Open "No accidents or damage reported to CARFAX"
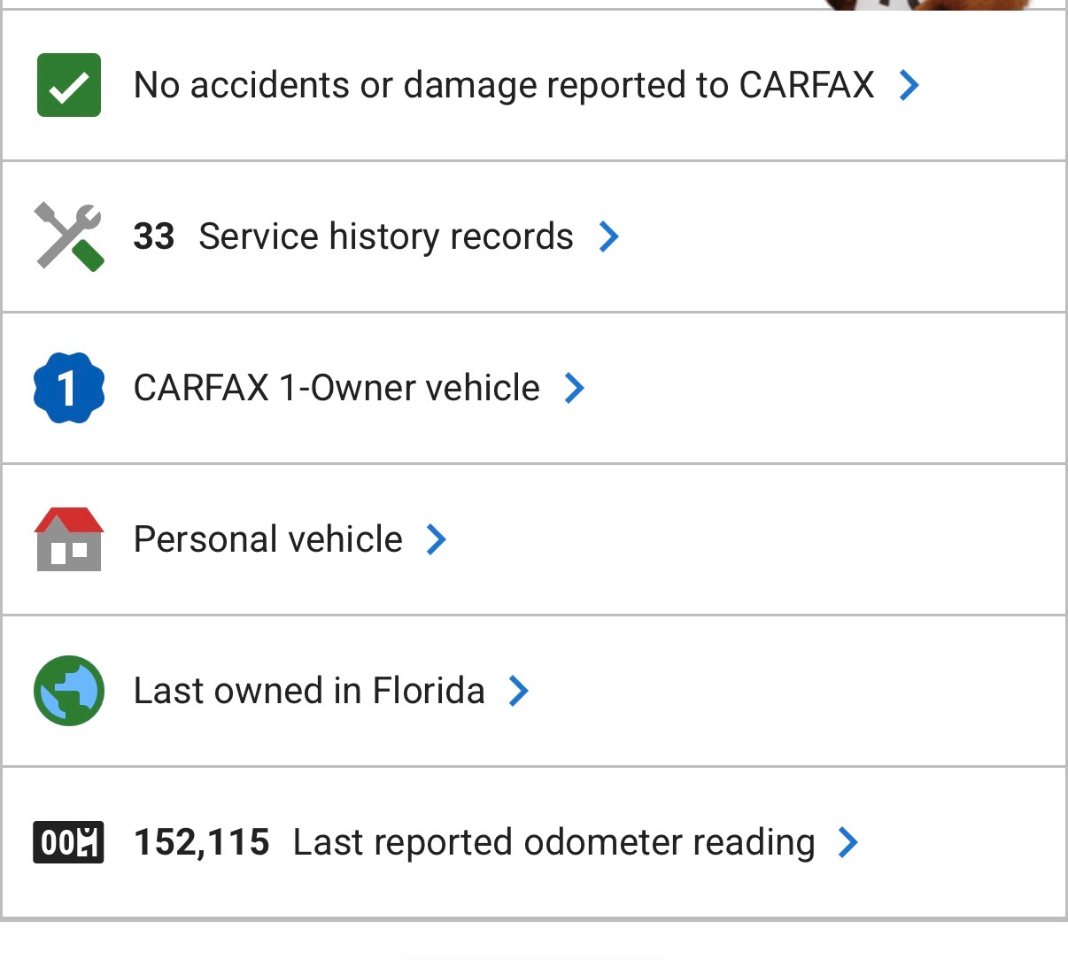The height and width of the screenshot is (960, 1068). pos(503,86)
